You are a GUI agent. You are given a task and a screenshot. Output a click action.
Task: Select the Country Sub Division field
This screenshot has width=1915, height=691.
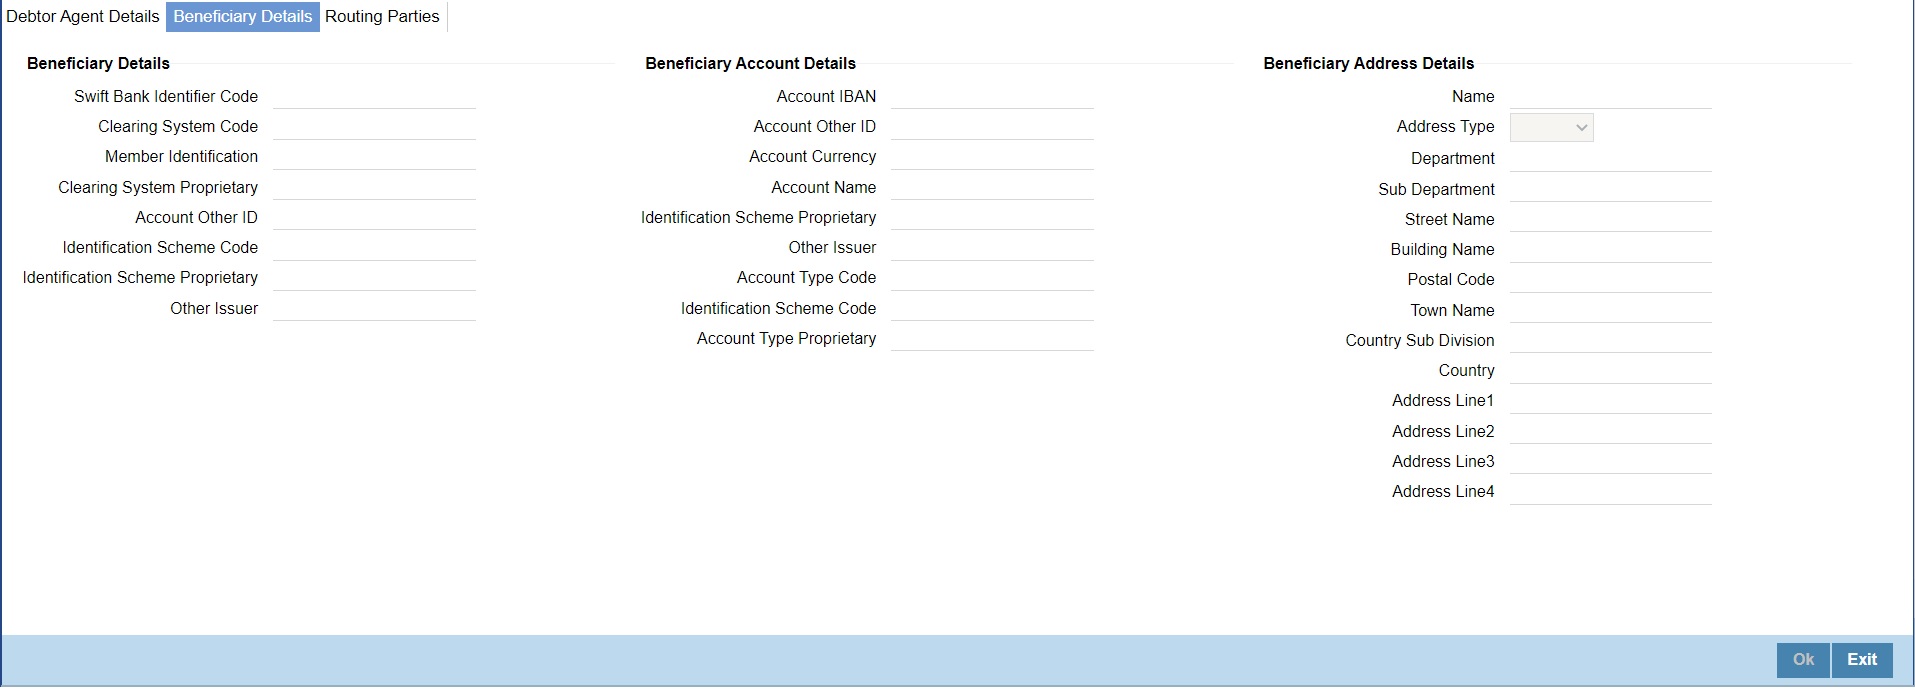click(1611, 340)
